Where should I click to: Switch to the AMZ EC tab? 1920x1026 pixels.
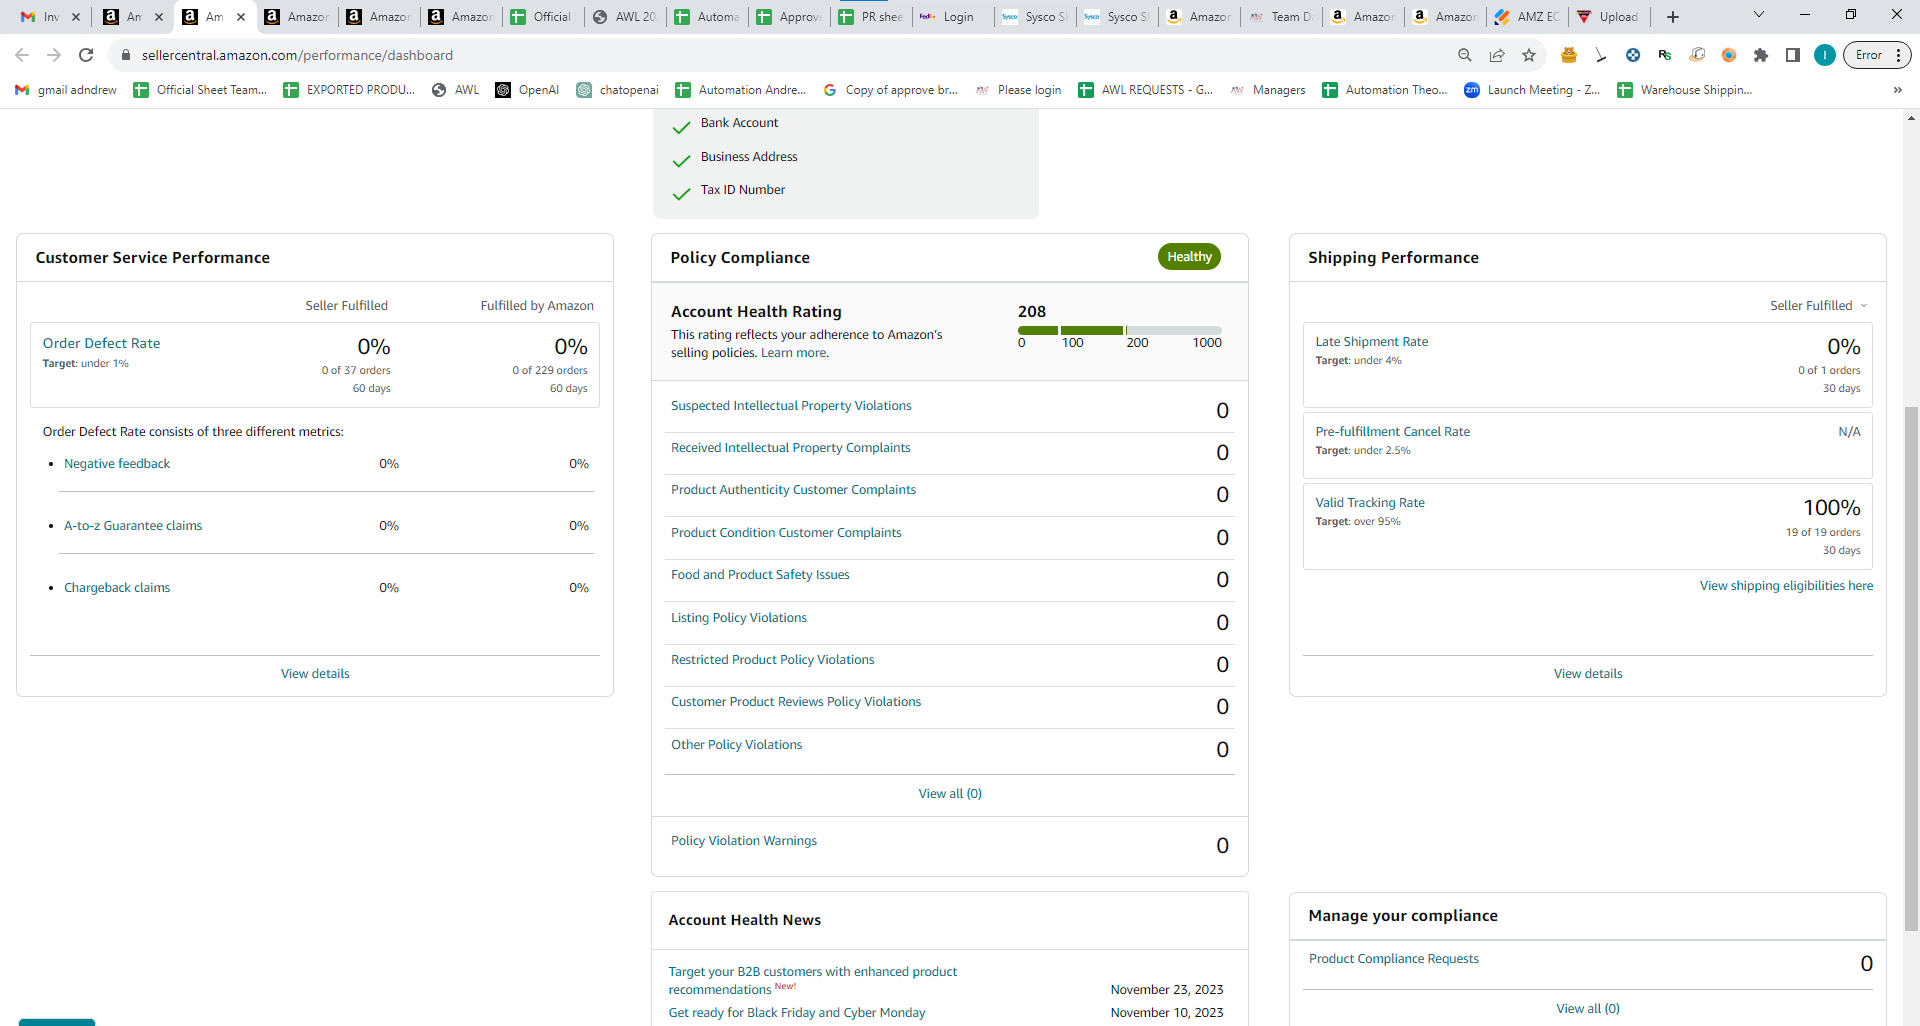[1527, 17]
